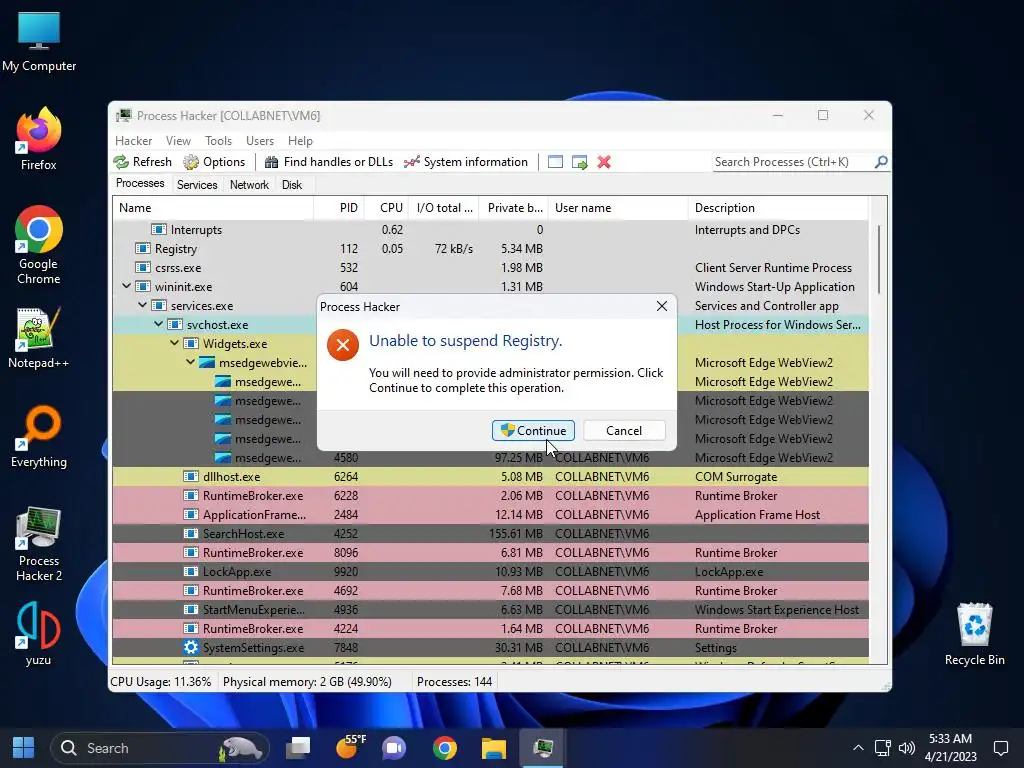This screenshot has height=768, width=1024.
Task: Select the StartMenuExperie... process row
Action: (490, 609)
